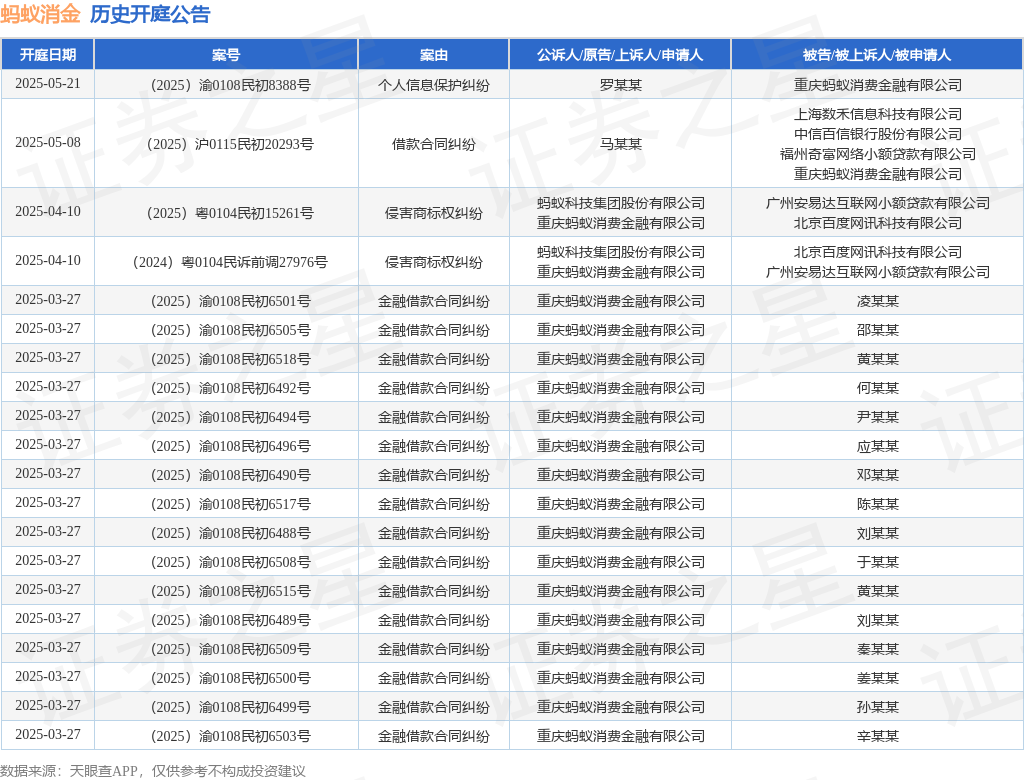Click 侵害商标权纠纷 in the 民诉前调27976号 row
Viewport: 1024px width, 780px height.
coord(434,262)
